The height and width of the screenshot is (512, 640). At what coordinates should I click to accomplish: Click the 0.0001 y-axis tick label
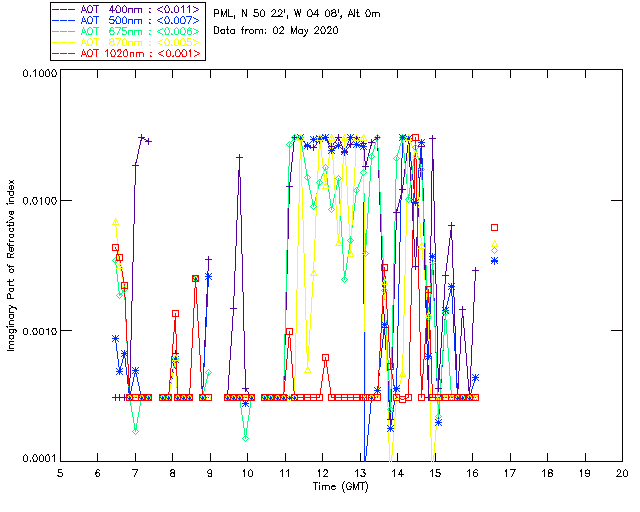38,458
